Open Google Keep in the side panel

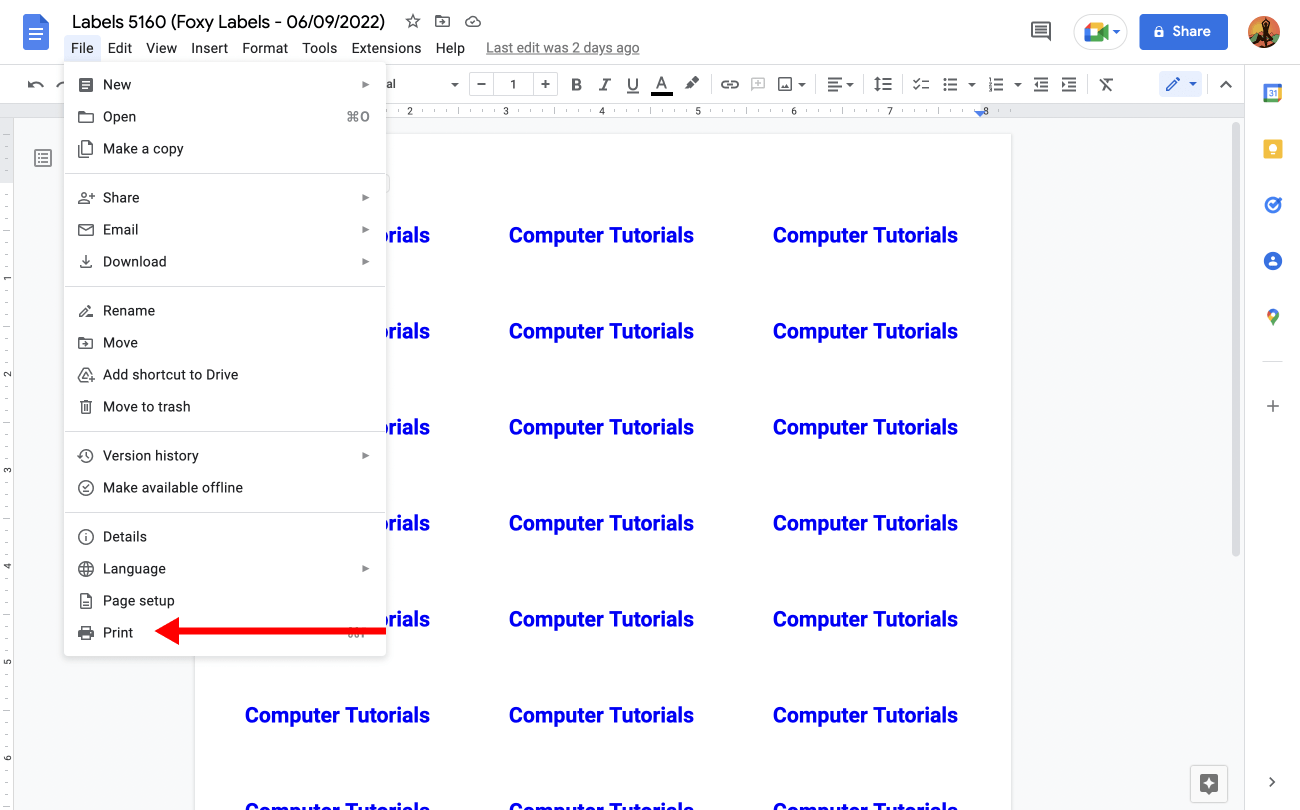click(1272, 148)
